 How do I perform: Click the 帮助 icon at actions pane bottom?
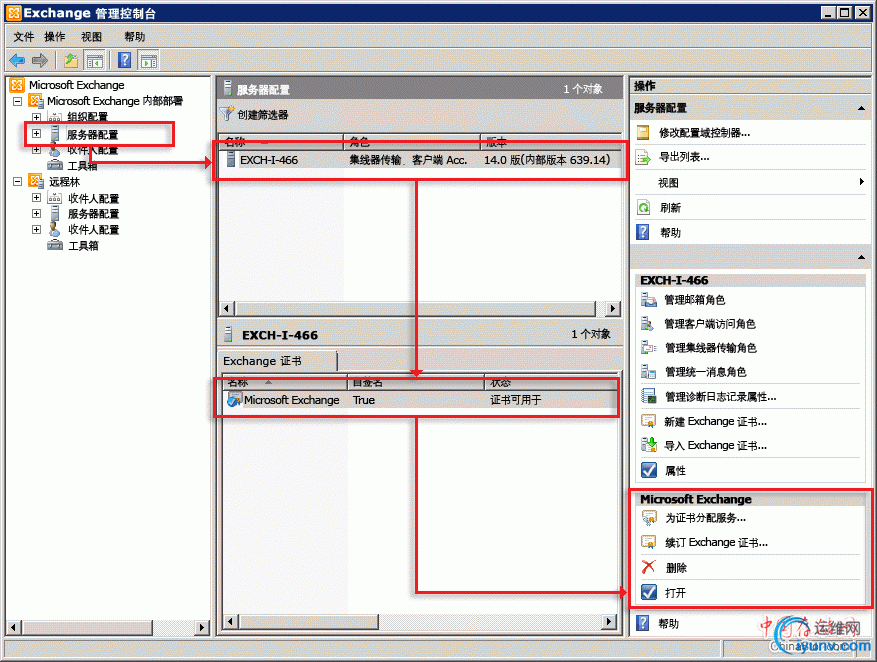tap(643, 623)
